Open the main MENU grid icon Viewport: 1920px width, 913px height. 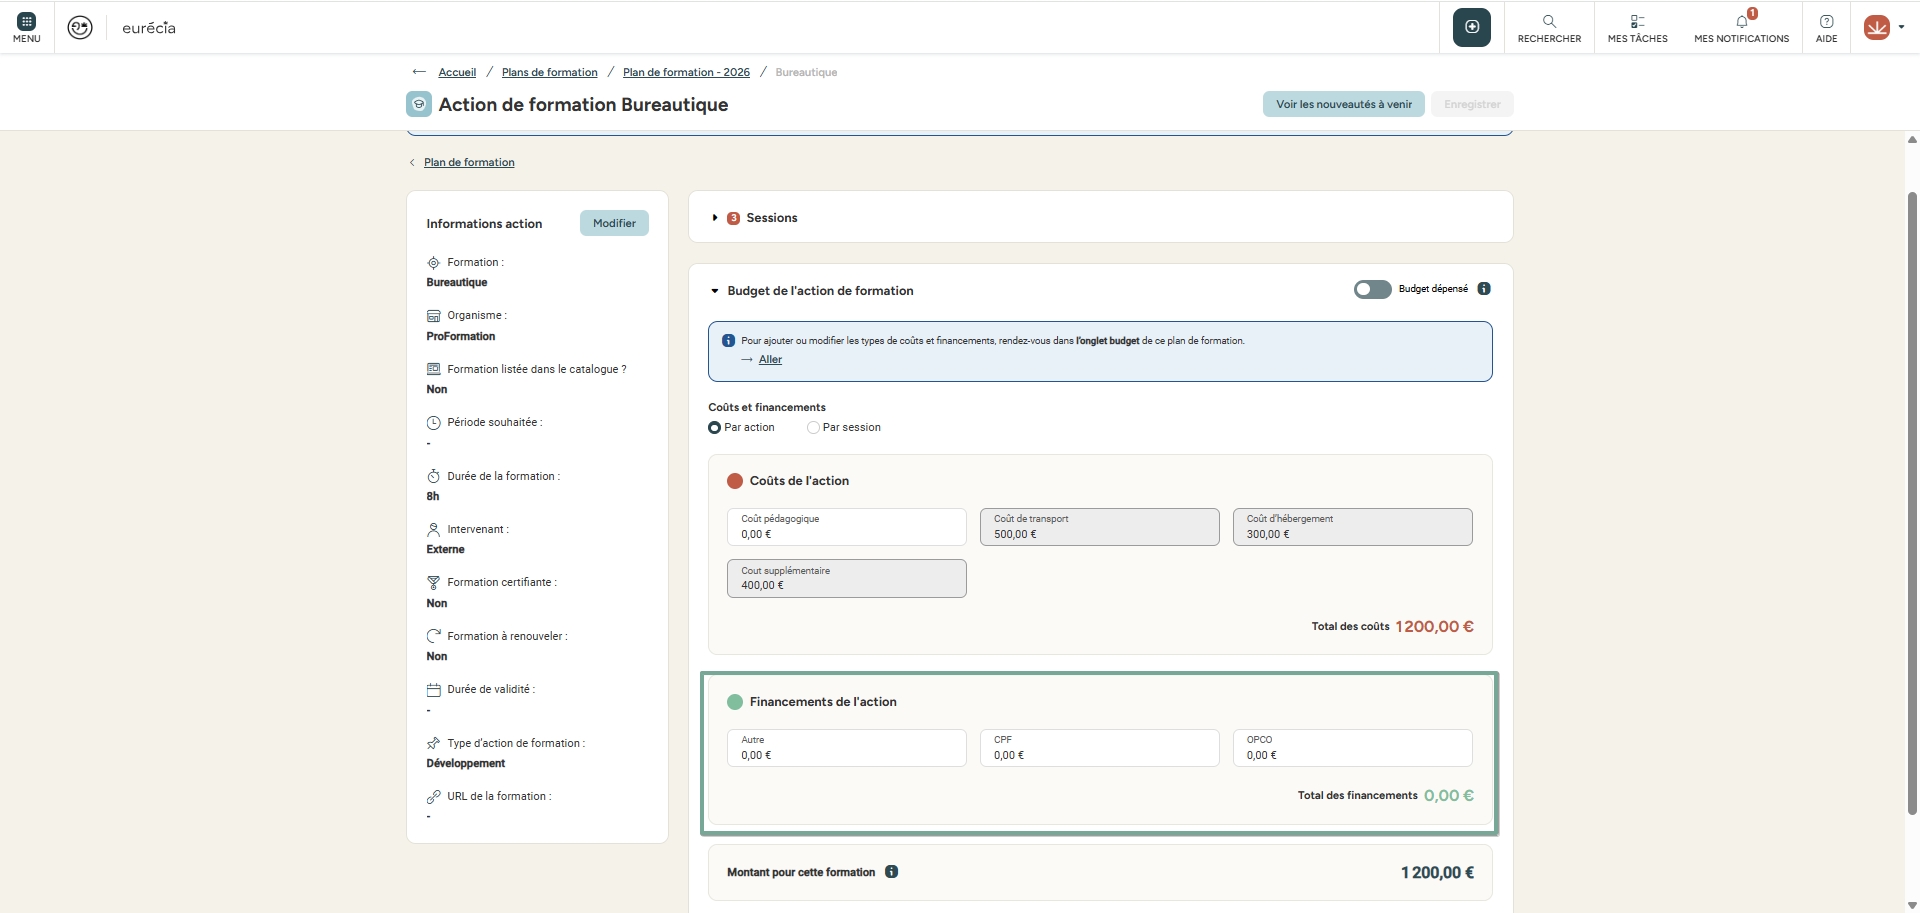pos(27,22)
